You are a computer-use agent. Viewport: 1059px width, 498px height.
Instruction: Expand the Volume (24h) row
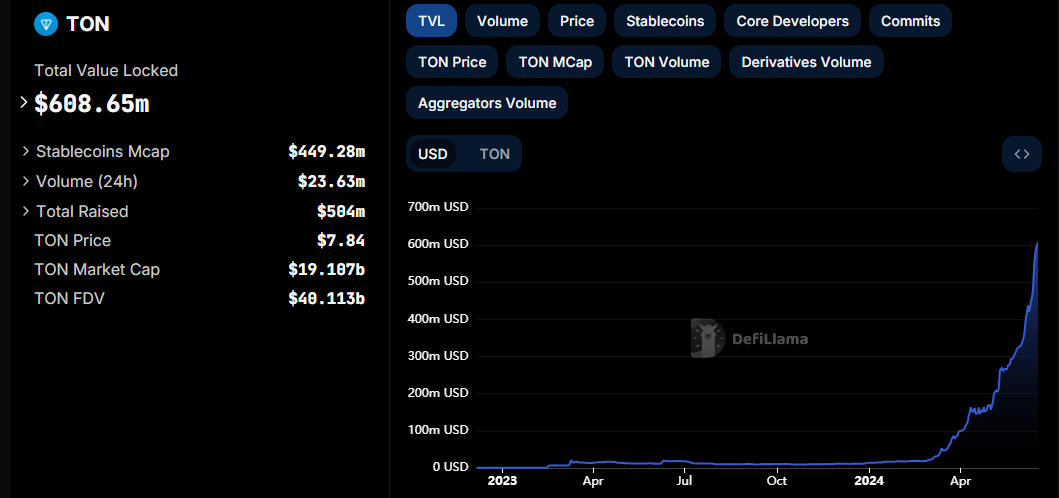coord(26,181)
